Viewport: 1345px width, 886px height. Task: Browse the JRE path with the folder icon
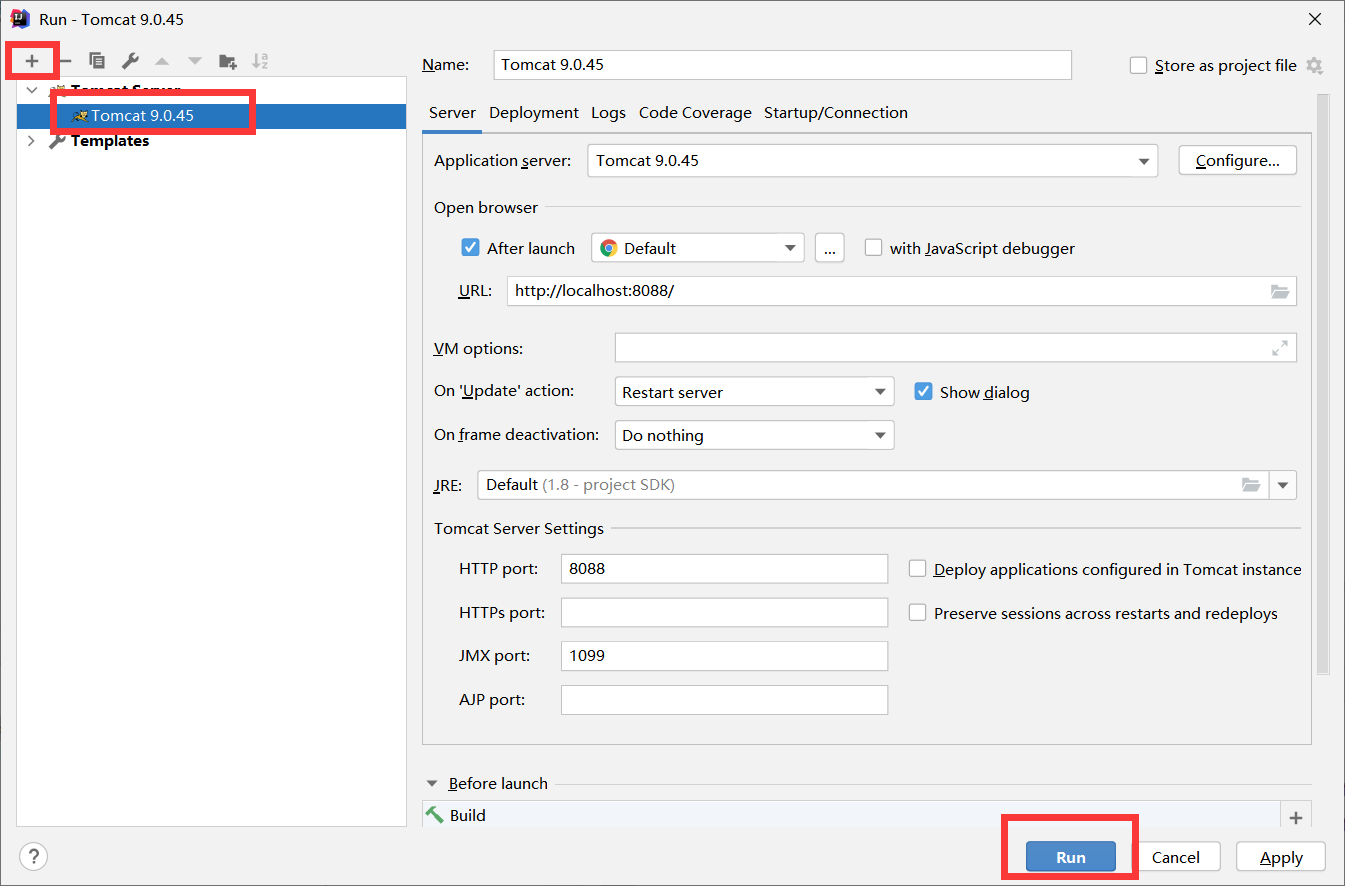[1251, 485]
